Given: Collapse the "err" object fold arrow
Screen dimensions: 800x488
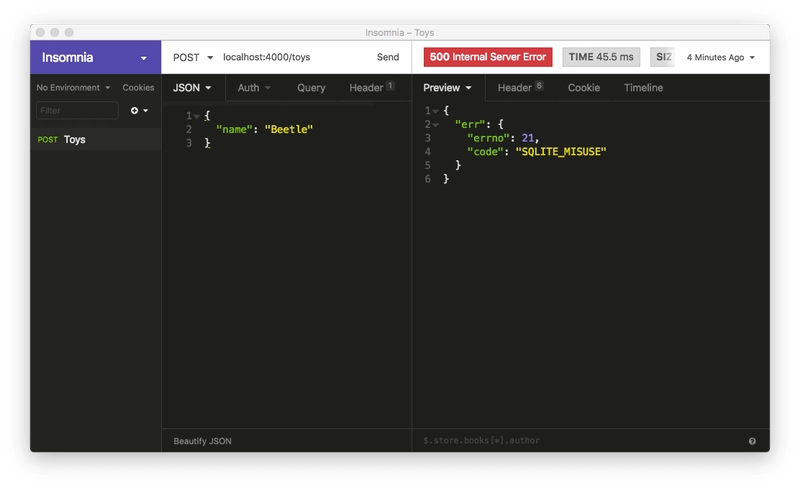Looking at the screenshot, I should click(435, 125).
